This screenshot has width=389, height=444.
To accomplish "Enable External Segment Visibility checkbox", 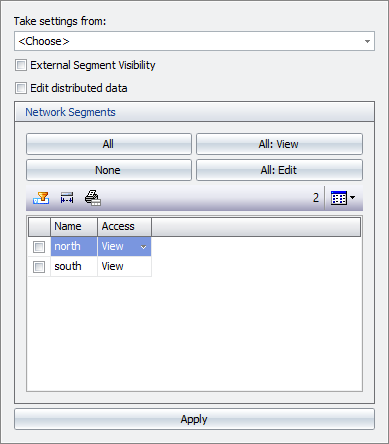I will [x=21, y=65].
